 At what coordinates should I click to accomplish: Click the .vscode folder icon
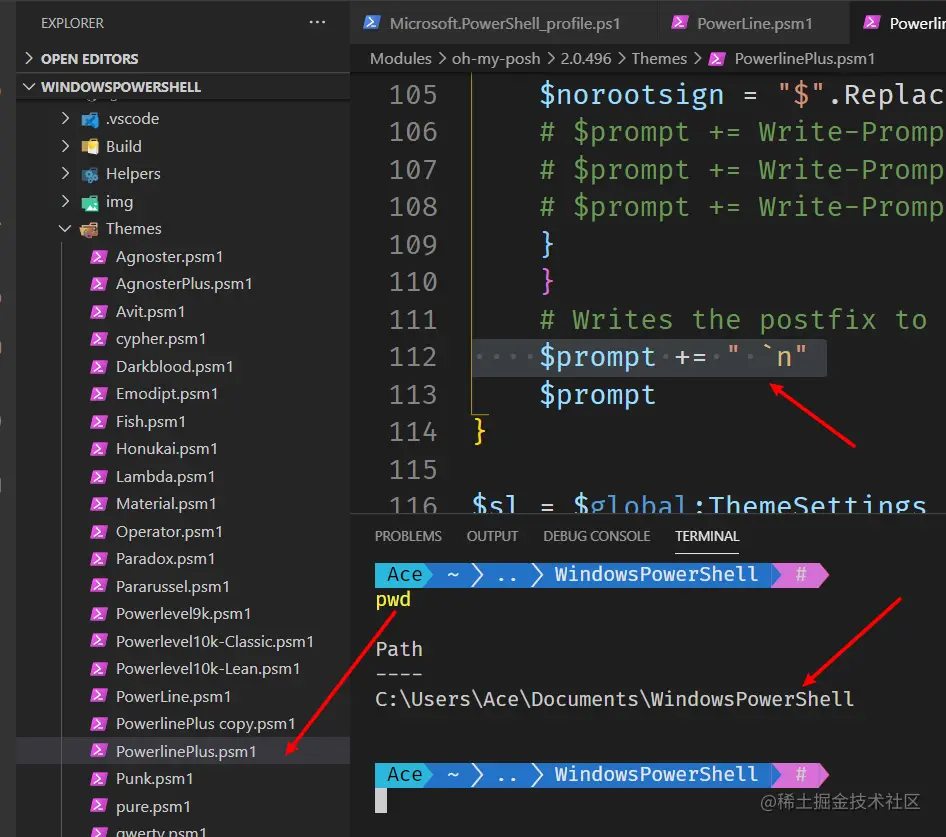(x=90, y=119)
